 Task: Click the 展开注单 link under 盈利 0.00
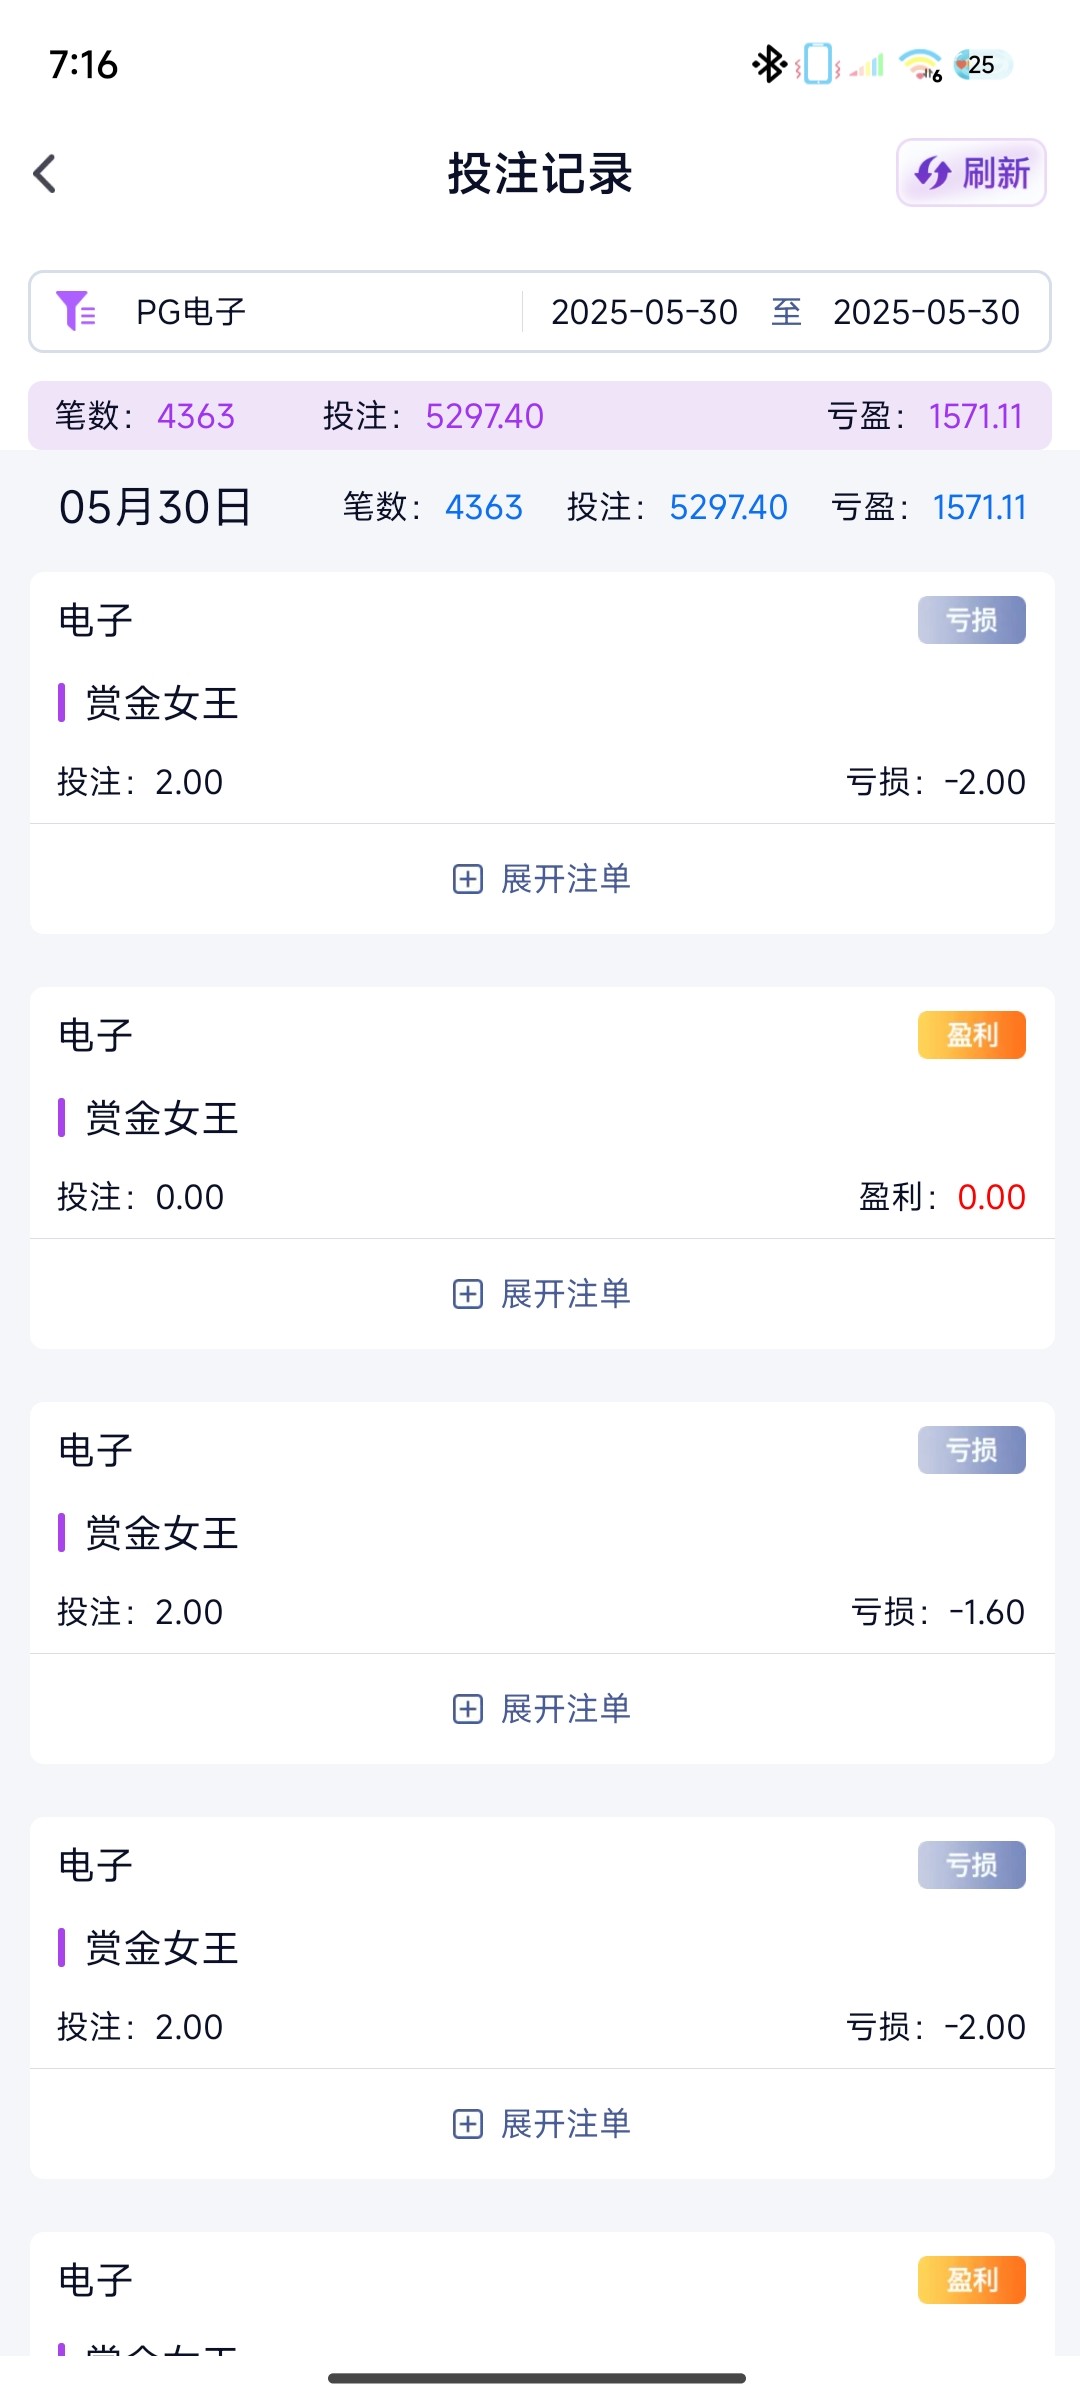(565, 1294)
